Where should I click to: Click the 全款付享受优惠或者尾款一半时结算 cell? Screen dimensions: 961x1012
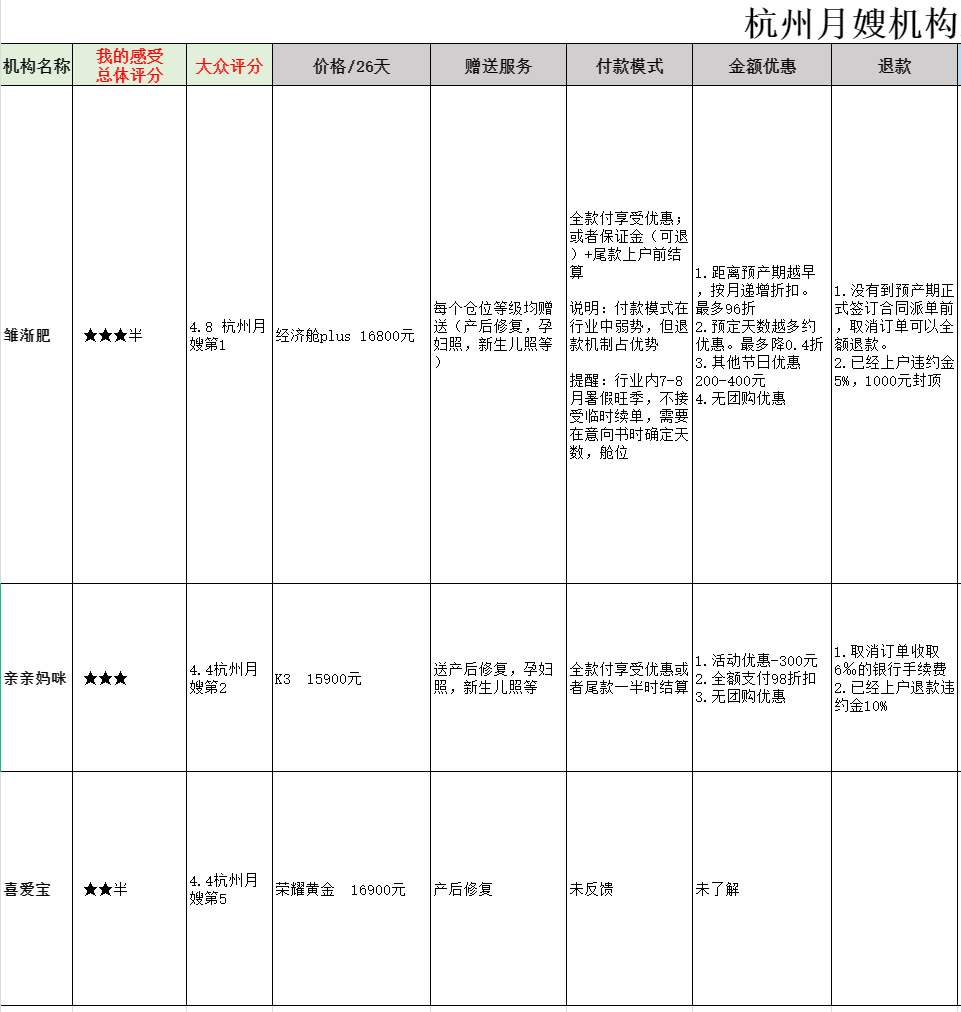[629, 678]
